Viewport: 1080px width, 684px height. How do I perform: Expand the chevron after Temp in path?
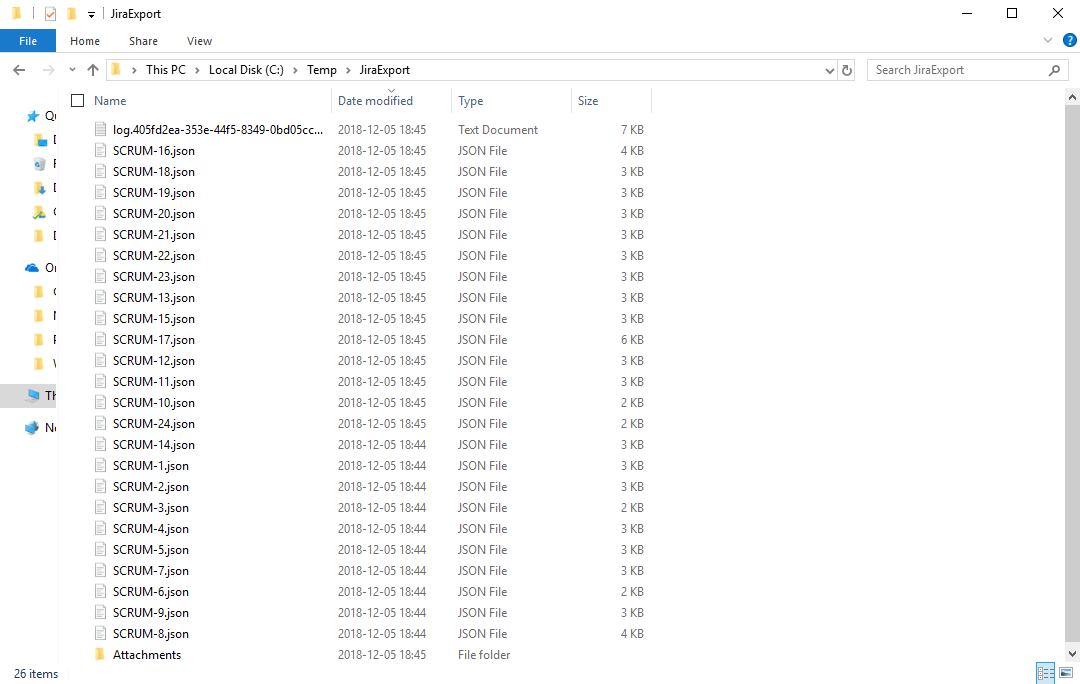pyautogui.click(x=348, y=70)
